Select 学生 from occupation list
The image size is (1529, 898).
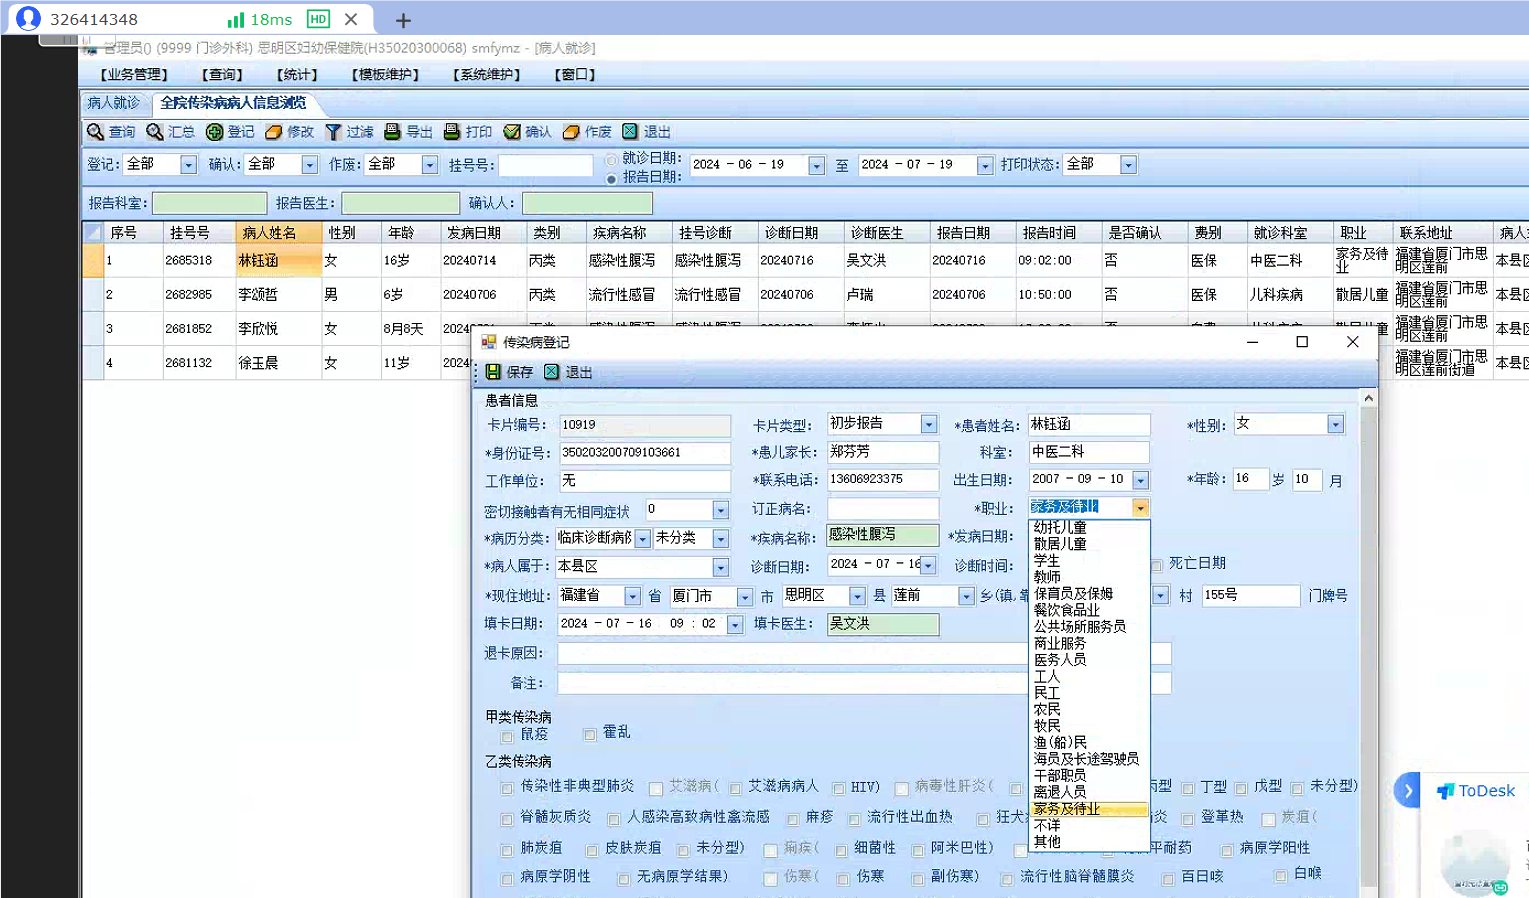1047,561
